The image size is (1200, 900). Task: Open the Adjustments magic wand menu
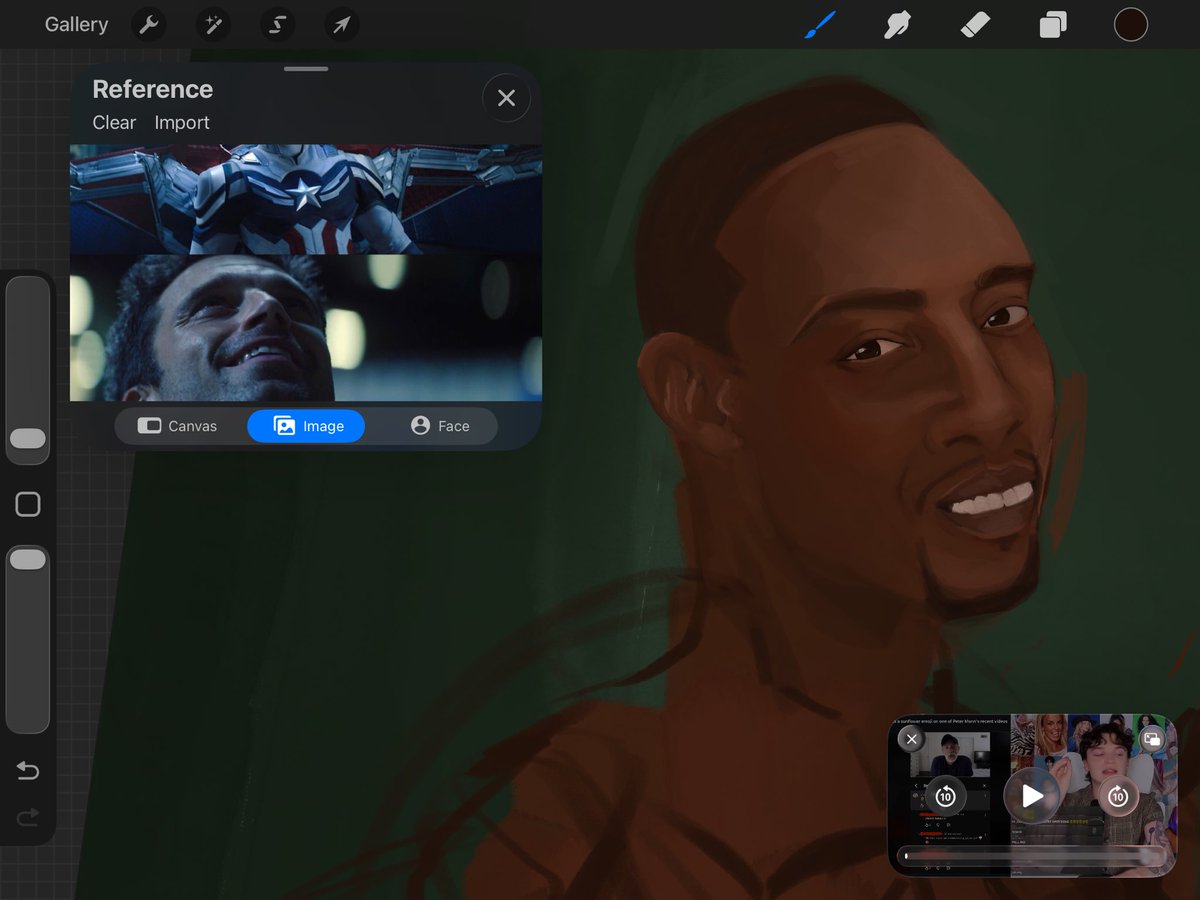pyautogui.click(x=213, y=25)
